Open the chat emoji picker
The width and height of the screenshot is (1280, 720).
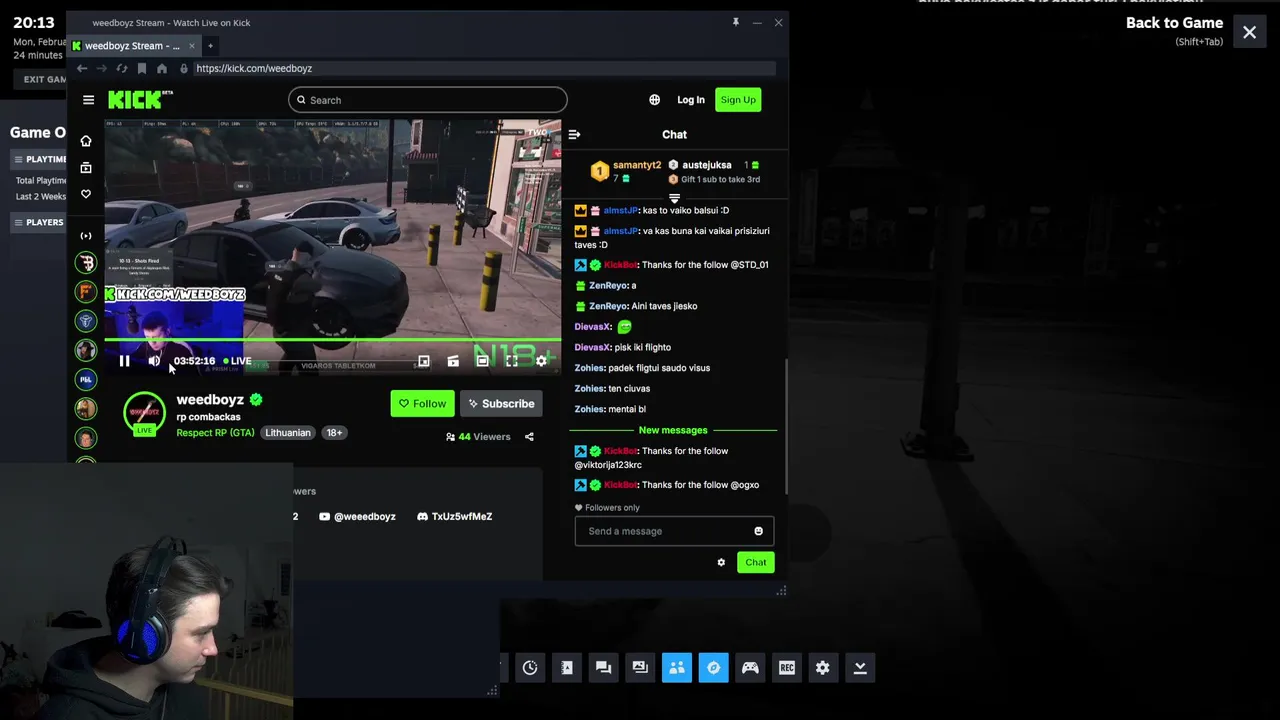pyautogui.click(x=758, y=531)
